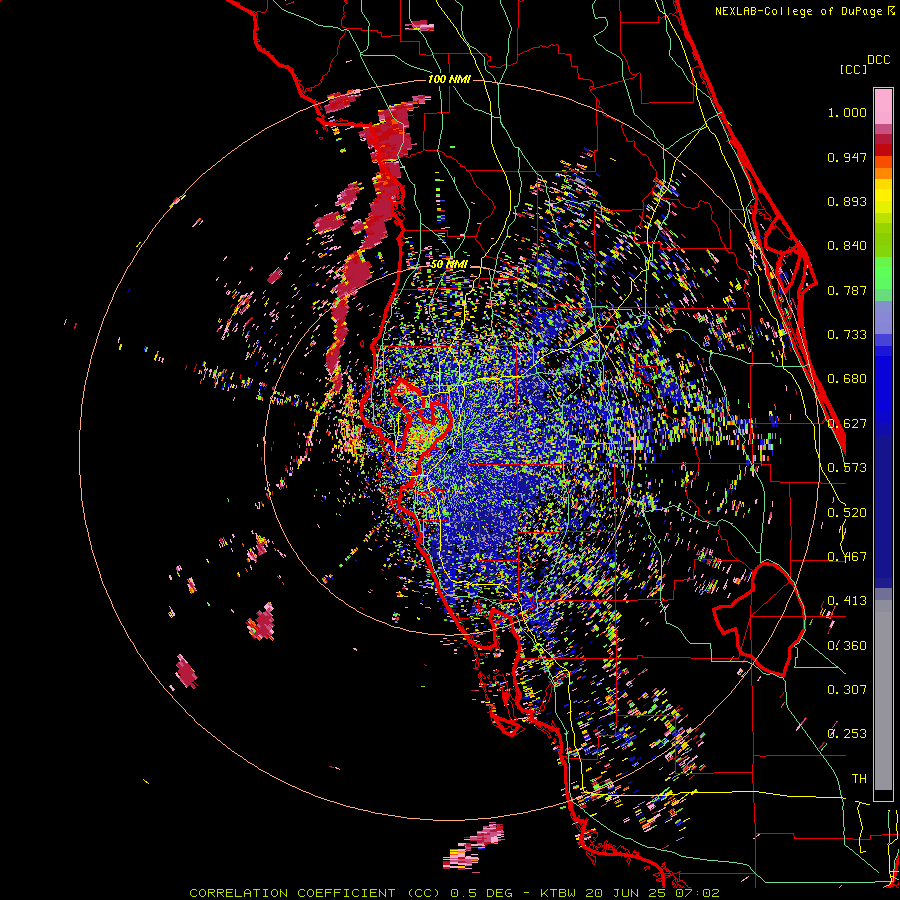
Task: Click the 0.787 color scale value
Action: [x=847, y=290]
